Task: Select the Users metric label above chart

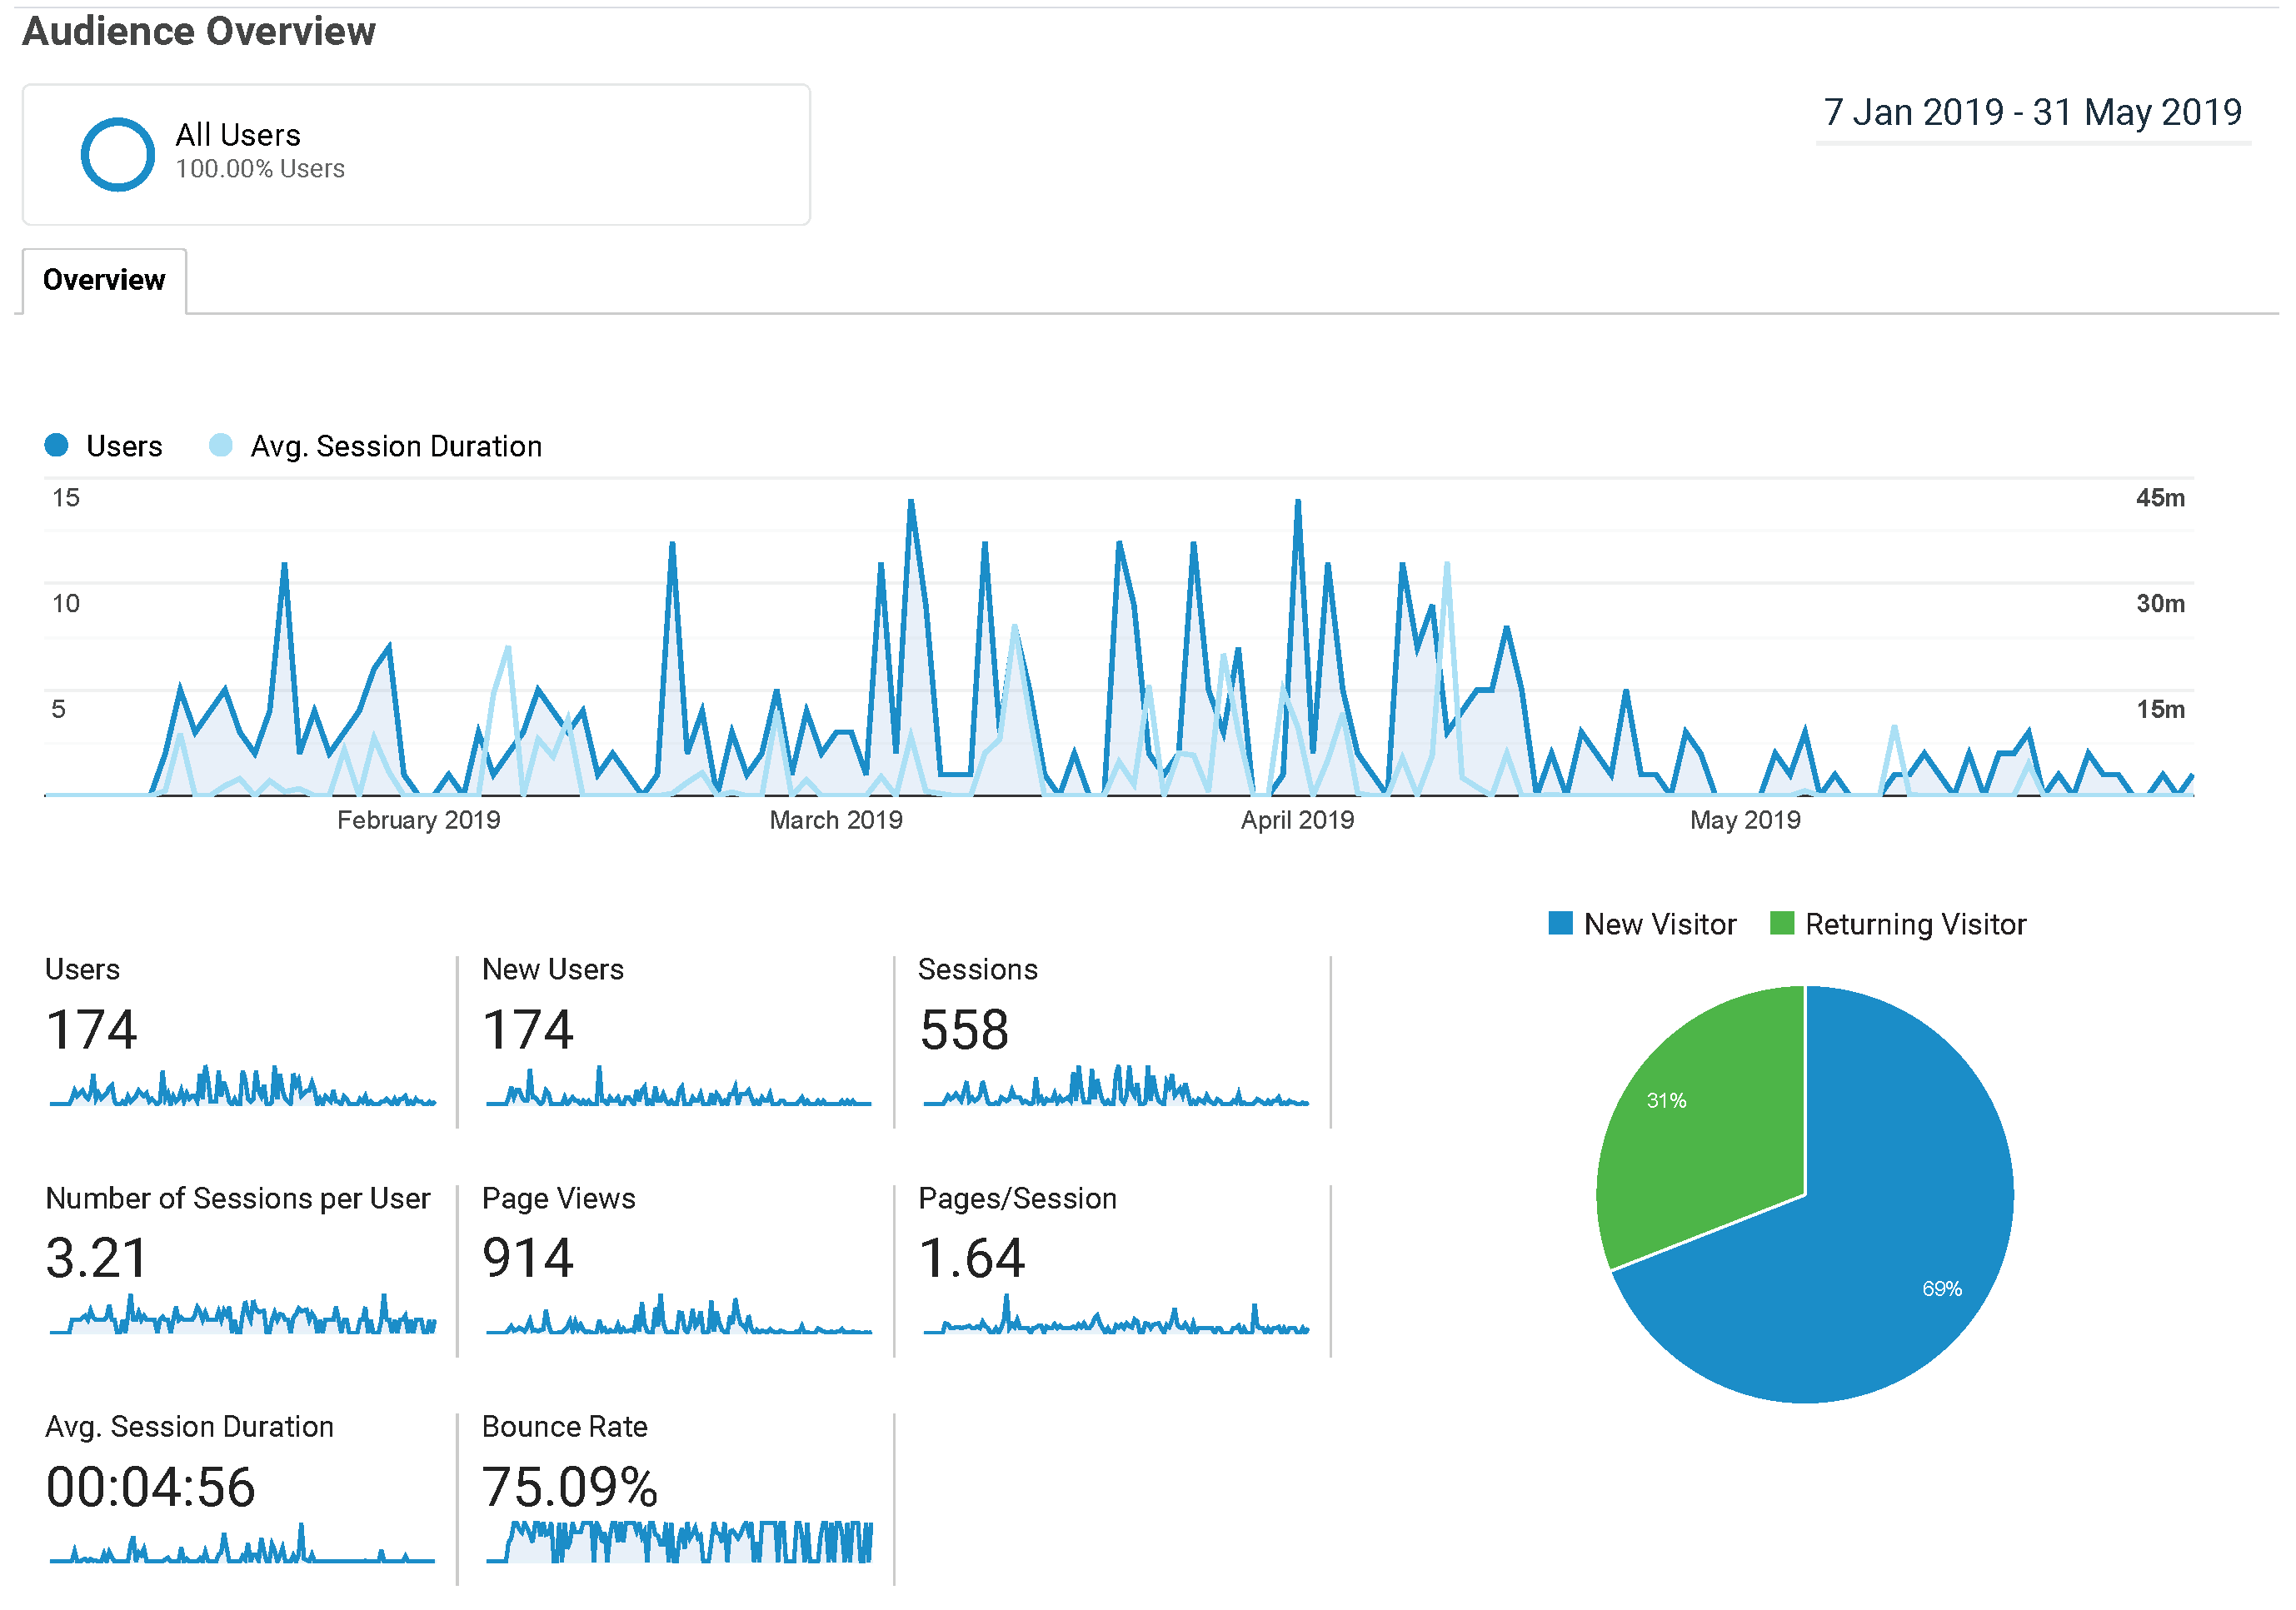Action: pyautogui.click(x=125, y=447)
